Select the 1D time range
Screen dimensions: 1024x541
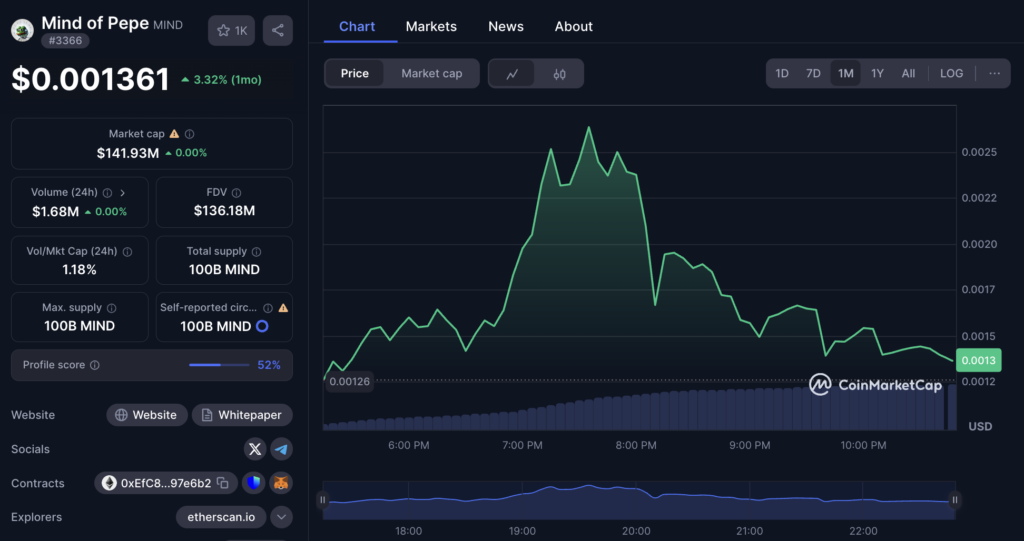click(x=782, y=73)
